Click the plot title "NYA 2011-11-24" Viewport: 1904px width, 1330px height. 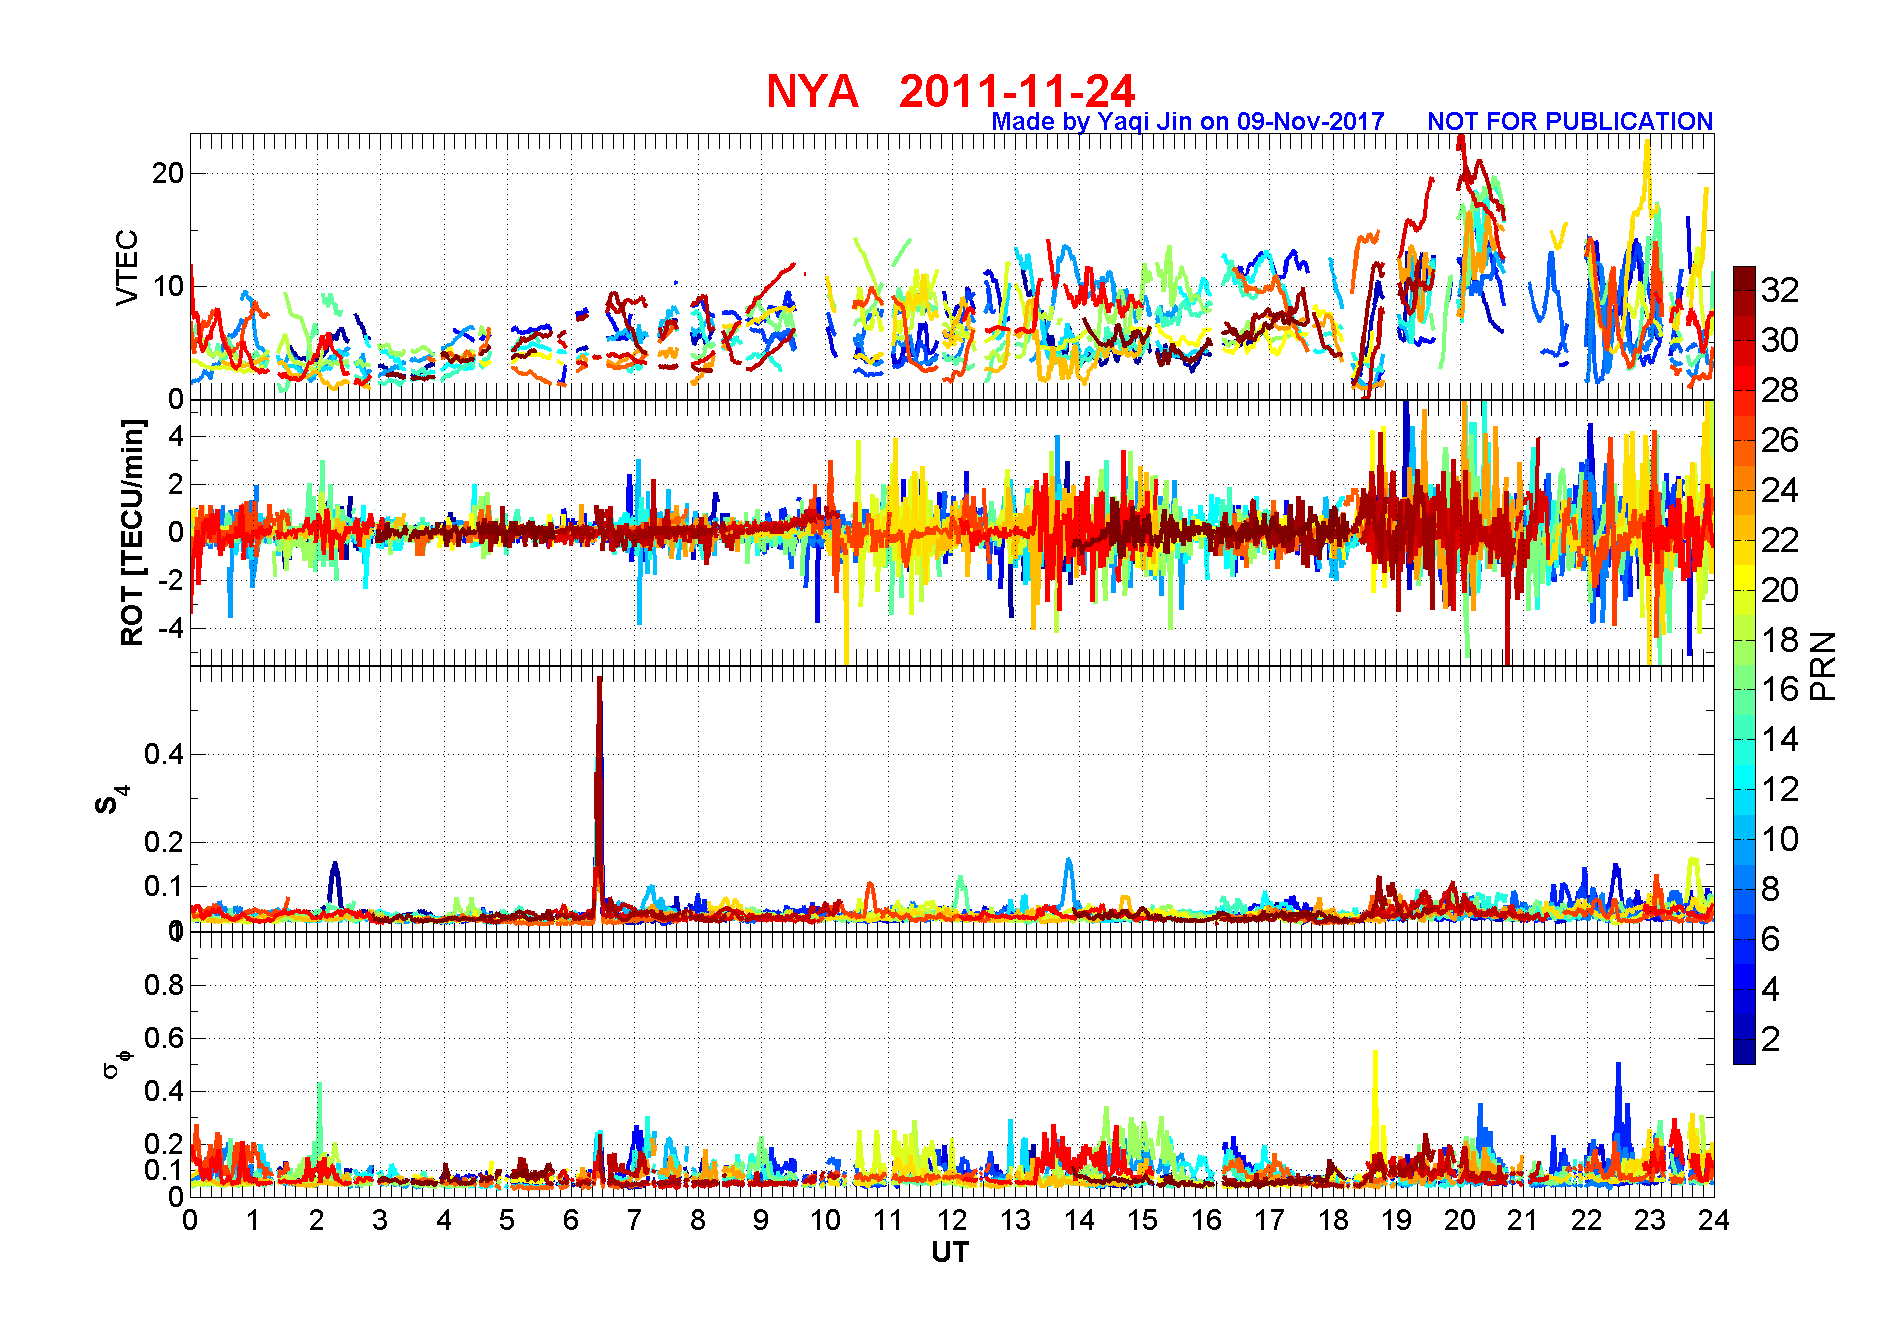(x=951, y=92)
